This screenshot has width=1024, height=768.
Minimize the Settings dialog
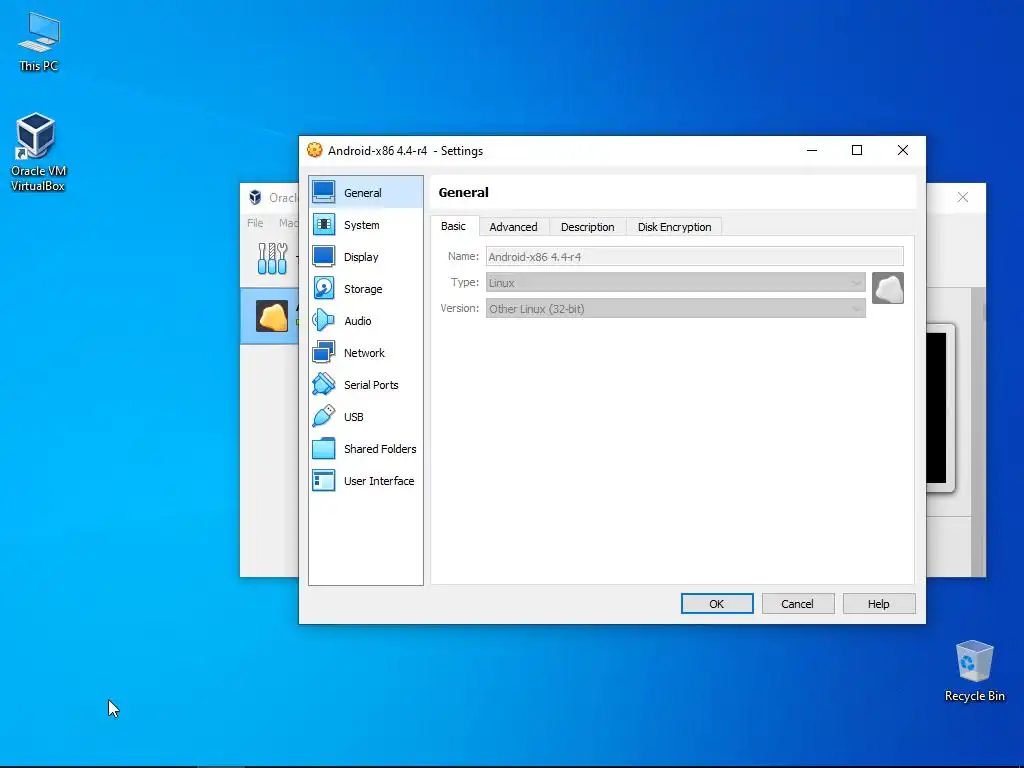(x=812, y=150)
